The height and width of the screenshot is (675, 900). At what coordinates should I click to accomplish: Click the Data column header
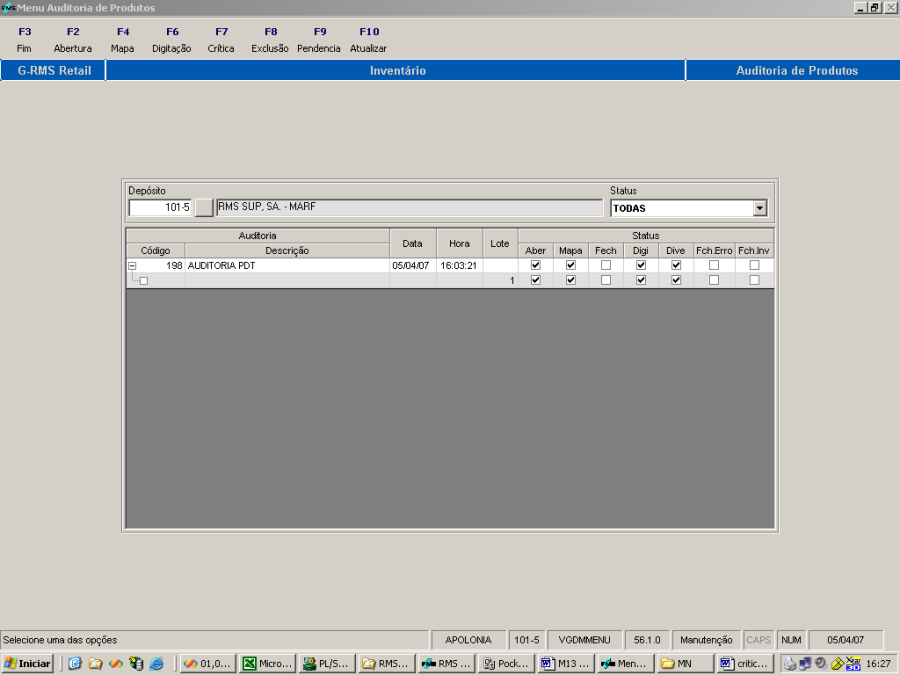(413, 243)
